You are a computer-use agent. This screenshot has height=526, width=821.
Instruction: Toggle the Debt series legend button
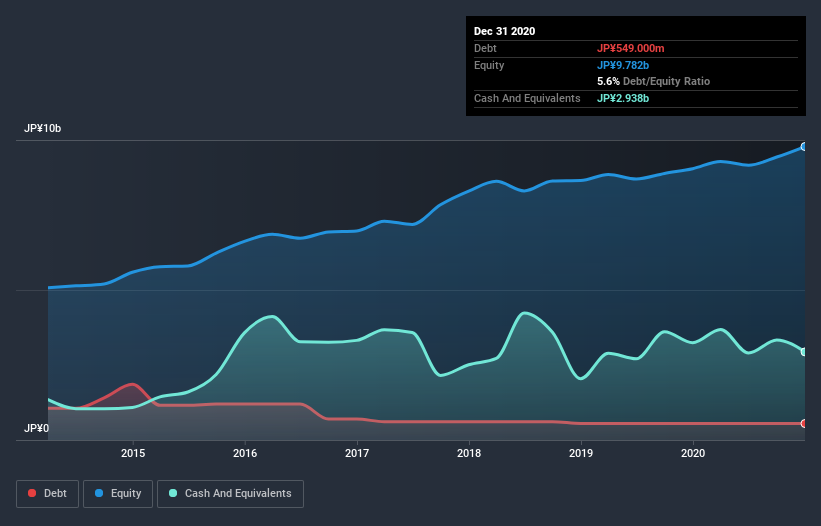(x=47, y=494)
